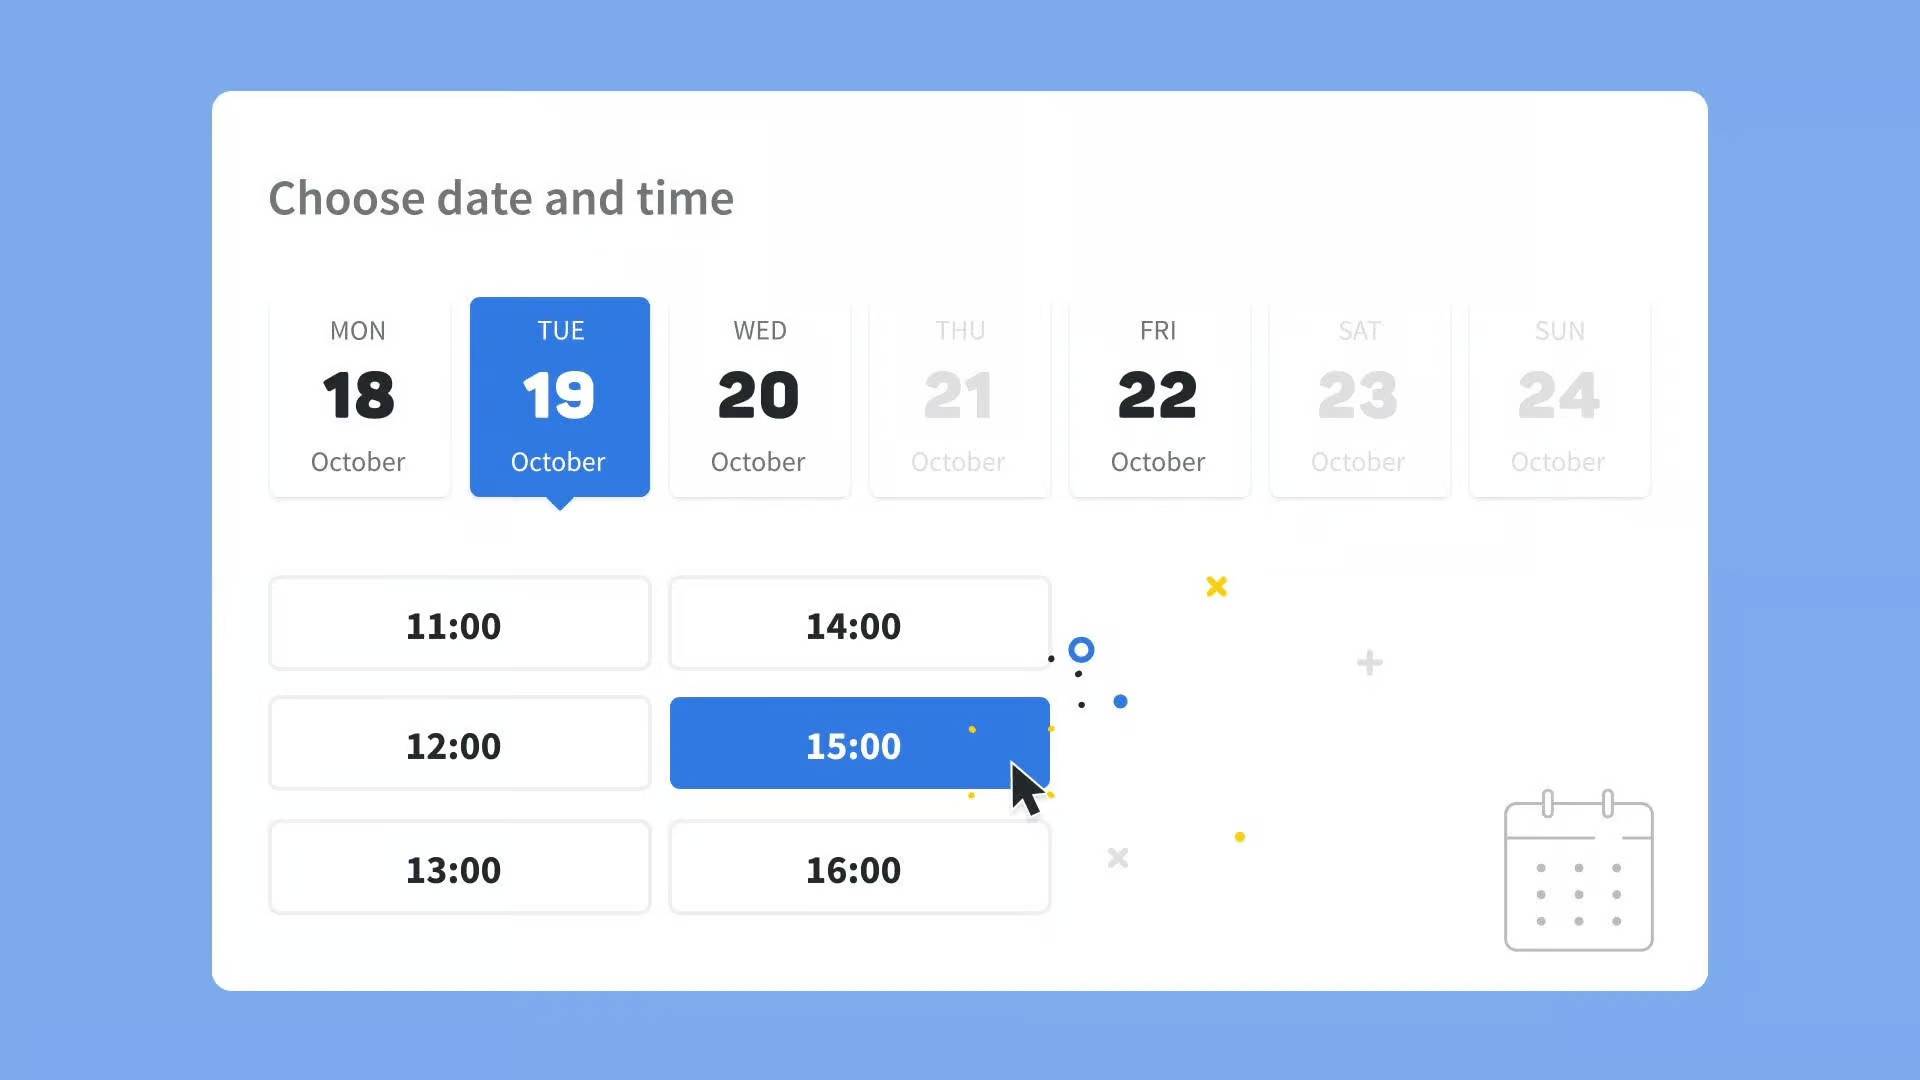Select Saturday 23 October date

pyautogui.click(x=1358, y=396)
